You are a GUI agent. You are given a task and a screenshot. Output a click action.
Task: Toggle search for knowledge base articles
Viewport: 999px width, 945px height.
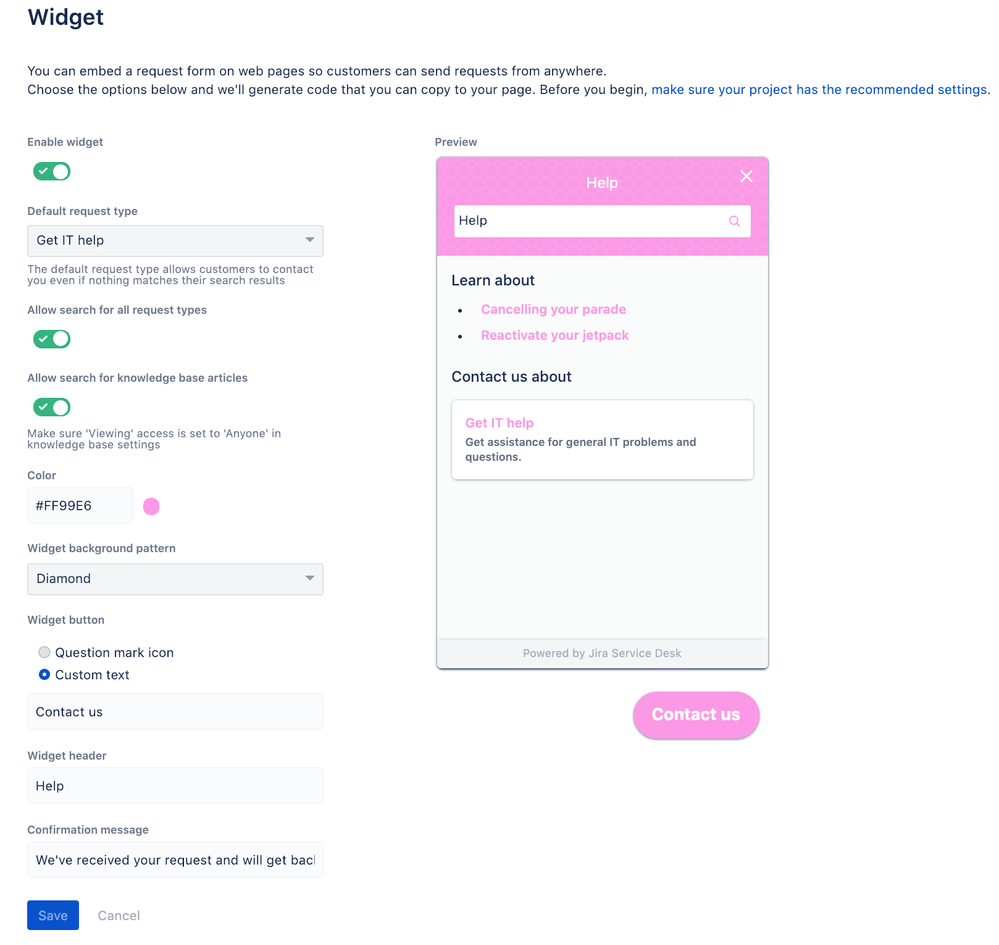click(x=52, y=407)
